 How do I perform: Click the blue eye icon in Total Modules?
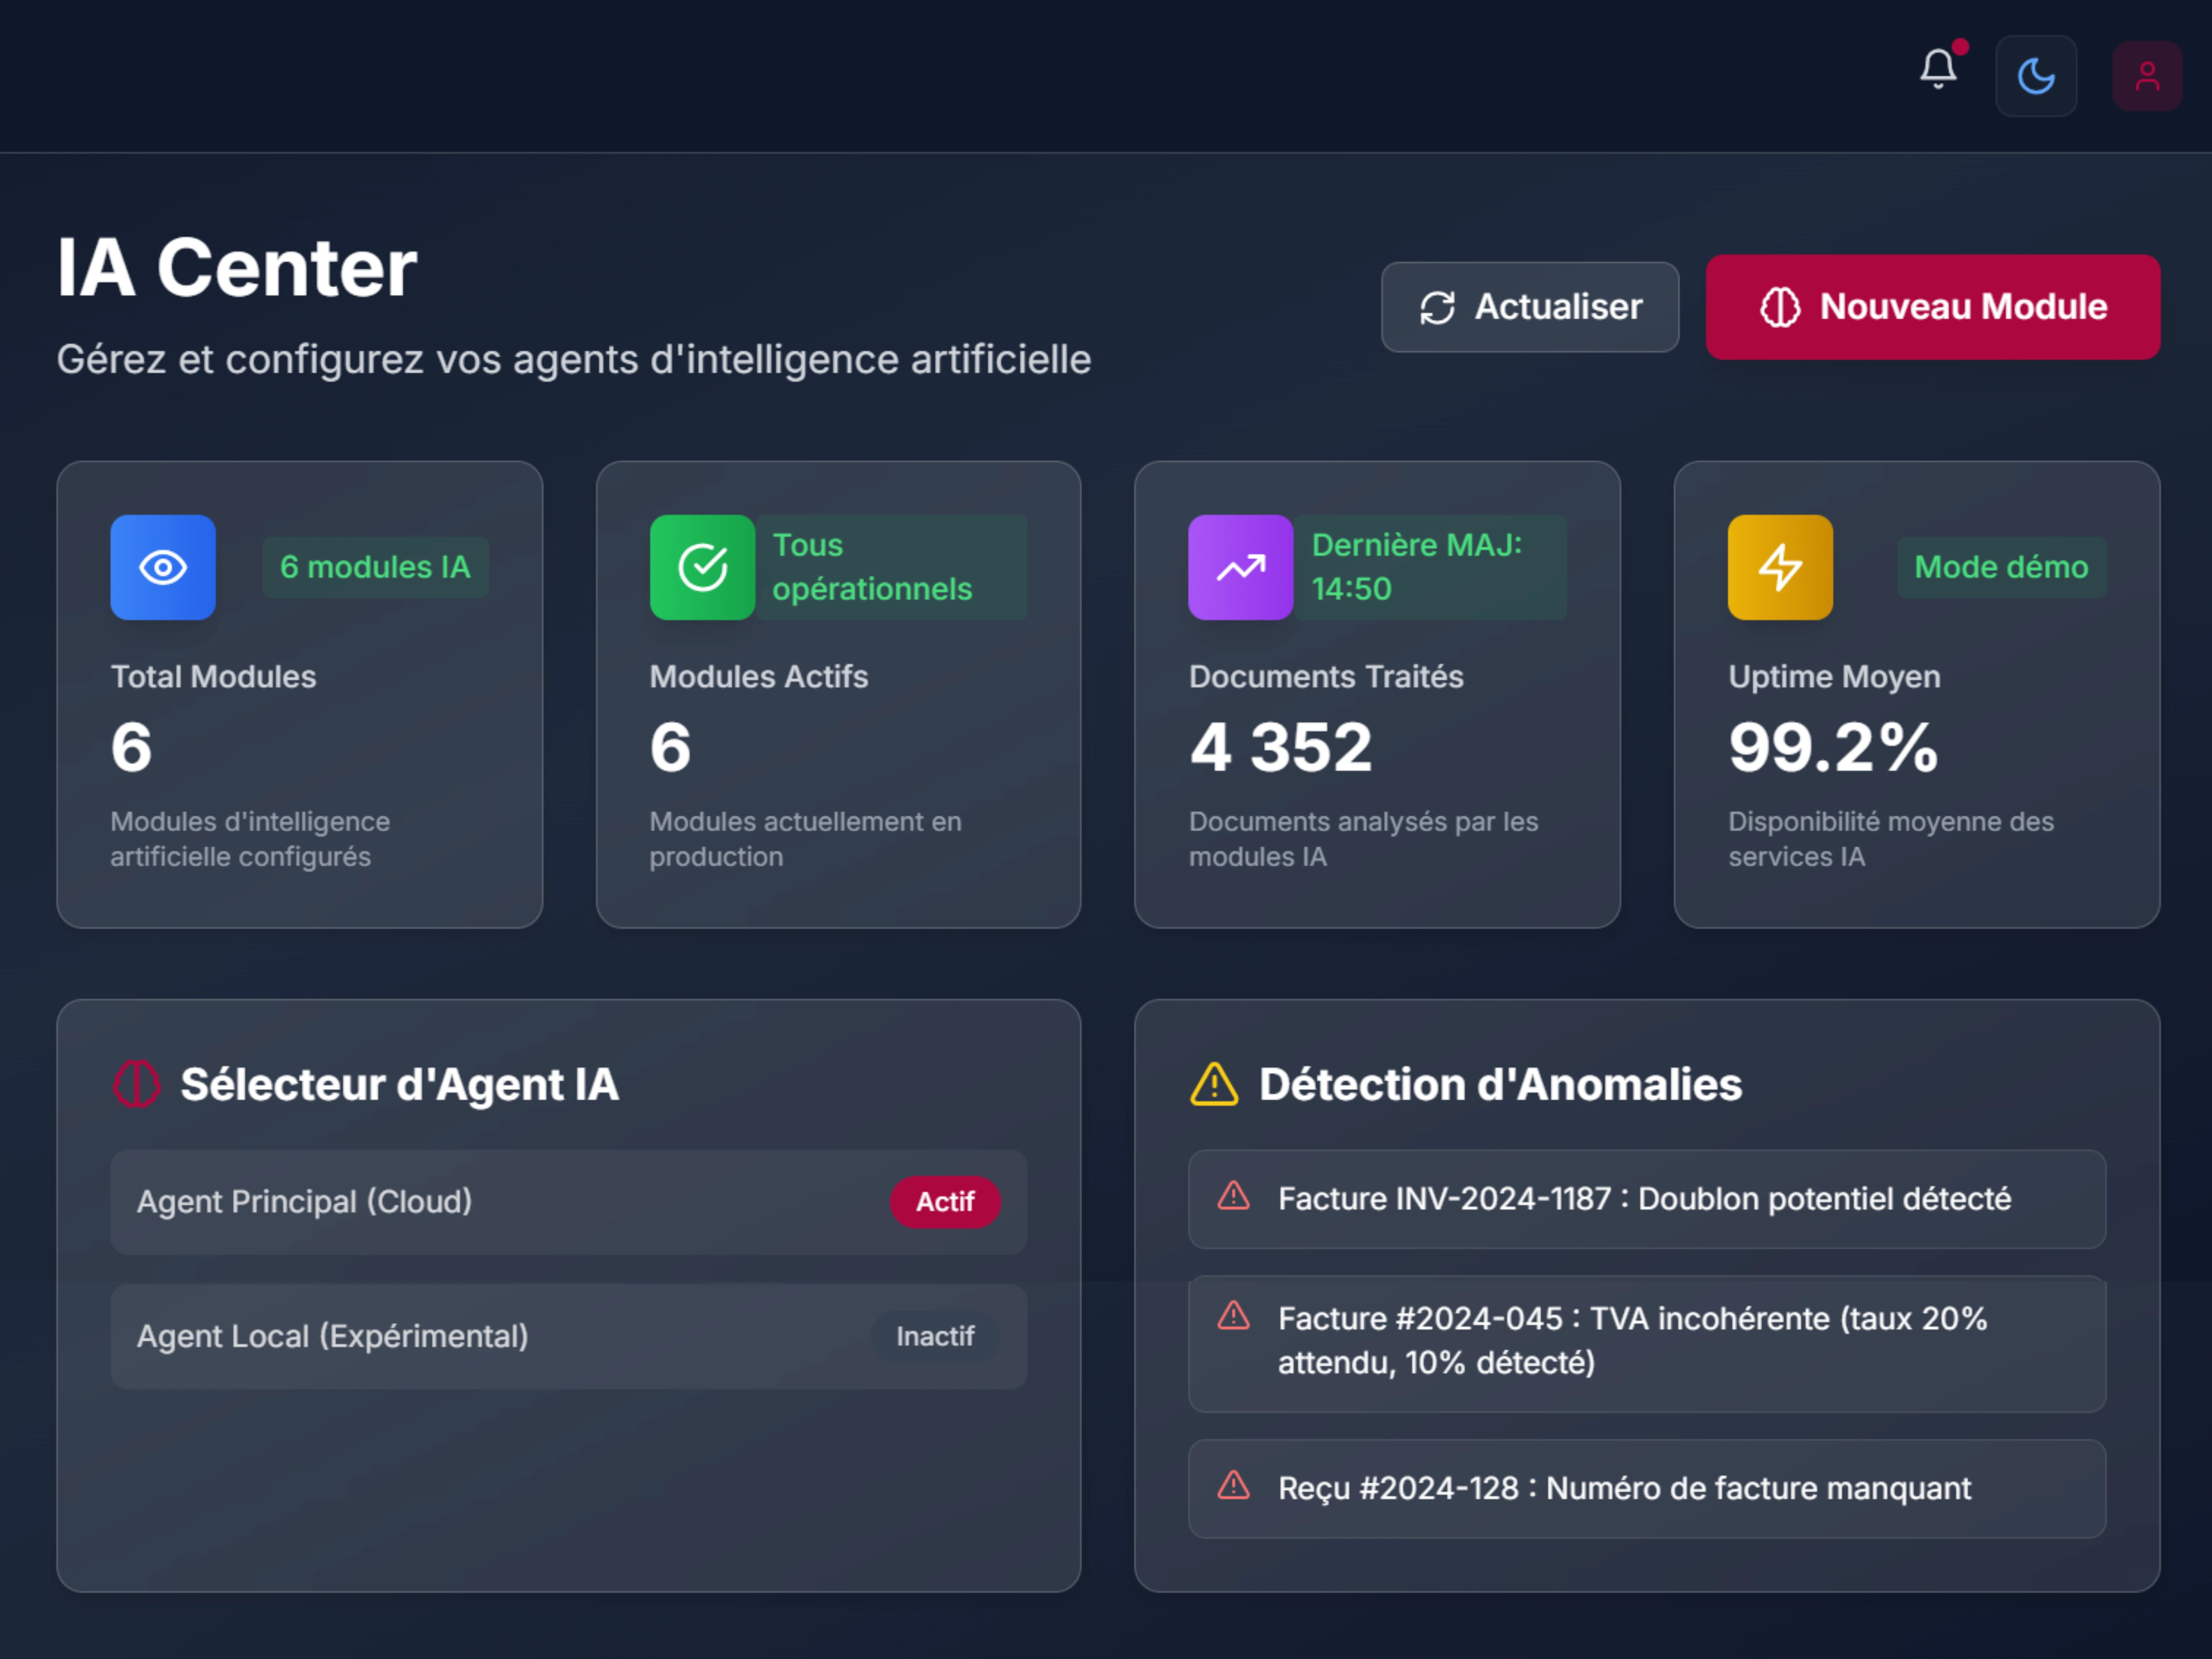point(163,567)
